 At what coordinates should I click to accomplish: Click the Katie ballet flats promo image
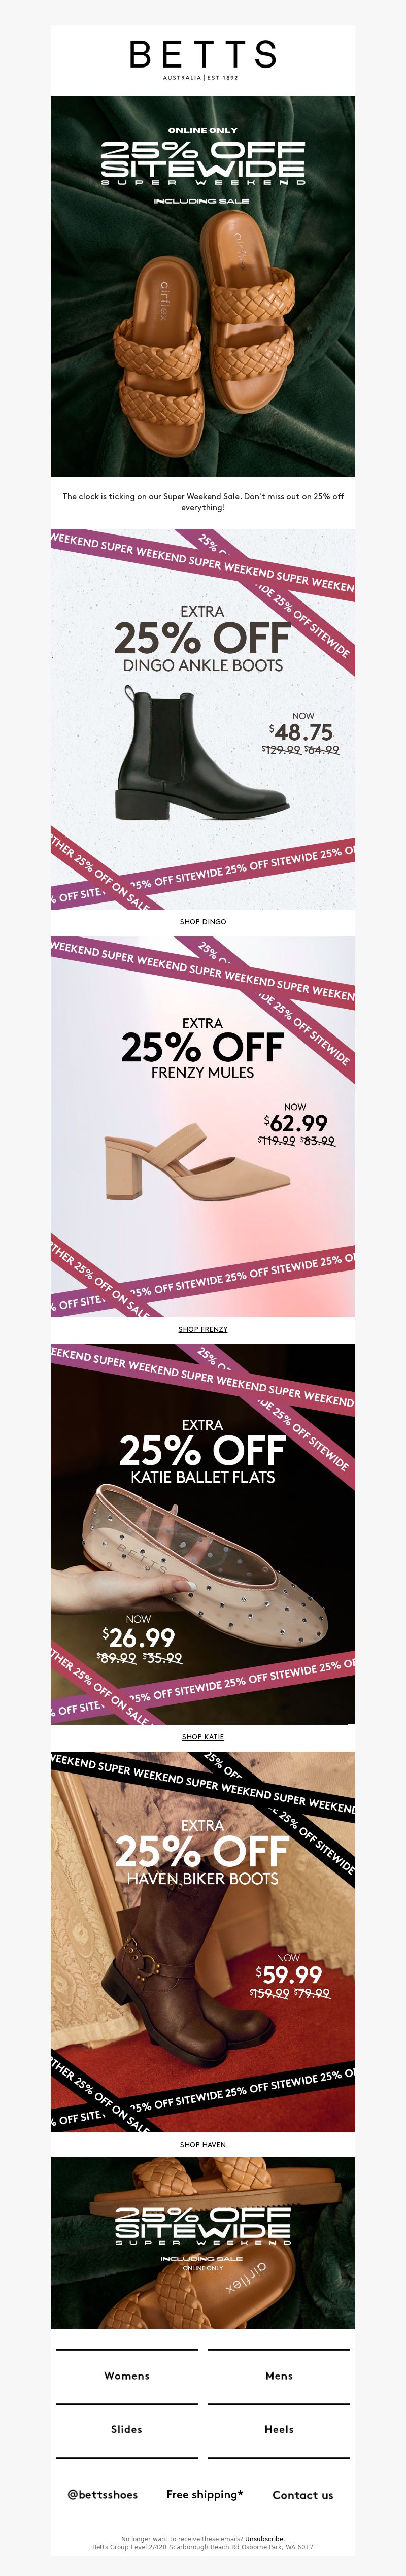(x=203, y=1534)
